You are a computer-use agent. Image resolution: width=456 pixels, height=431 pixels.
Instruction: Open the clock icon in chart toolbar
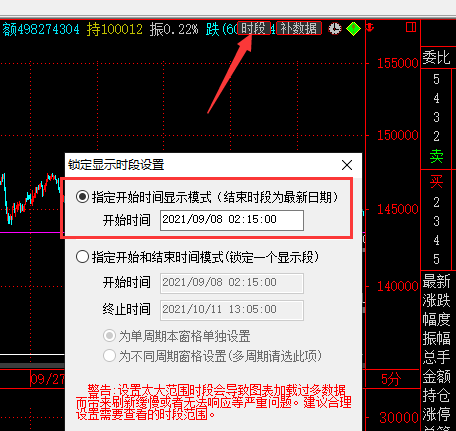335,29
